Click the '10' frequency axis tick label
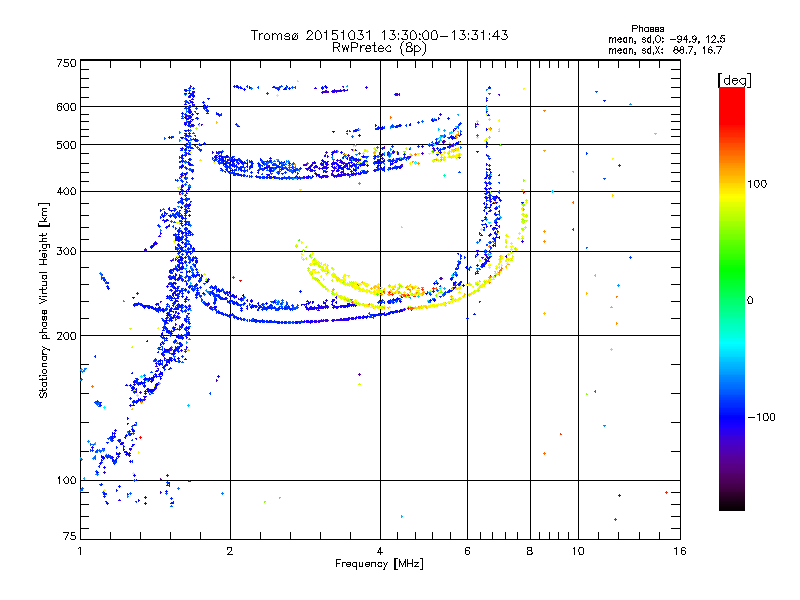The height and width of the screenshot is (600, 800). tap(578, 551)
